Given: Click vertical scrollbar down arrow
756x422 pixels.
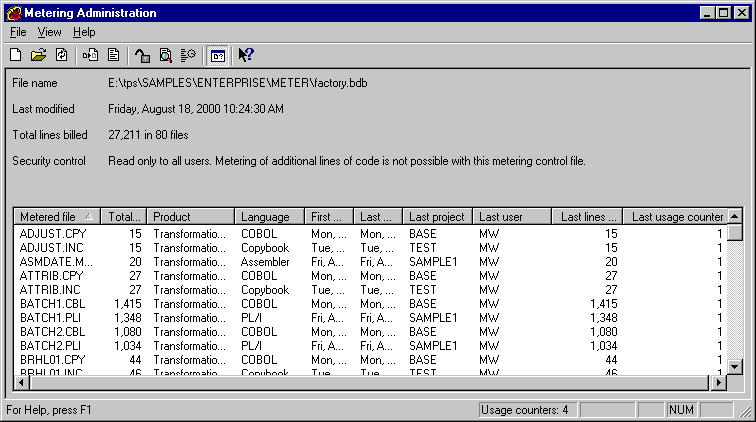Looking at the screenshot, I should coord(734,367).
